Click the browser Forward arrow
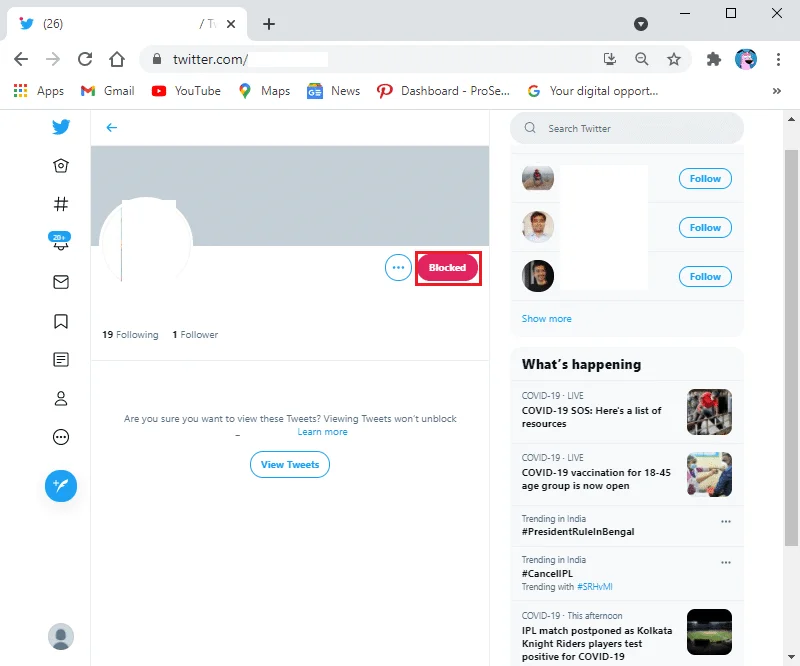This screenshot has width=800, height=666. tap(53, 59)
